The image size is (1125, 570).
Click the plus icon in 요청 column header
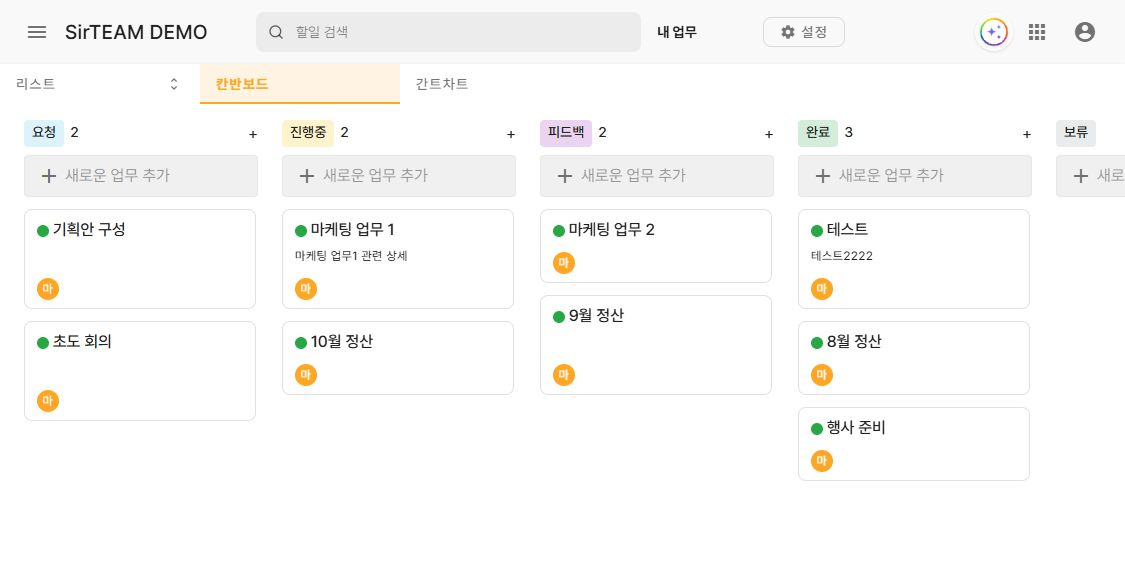pyautogui.click(x=253, y=134)
